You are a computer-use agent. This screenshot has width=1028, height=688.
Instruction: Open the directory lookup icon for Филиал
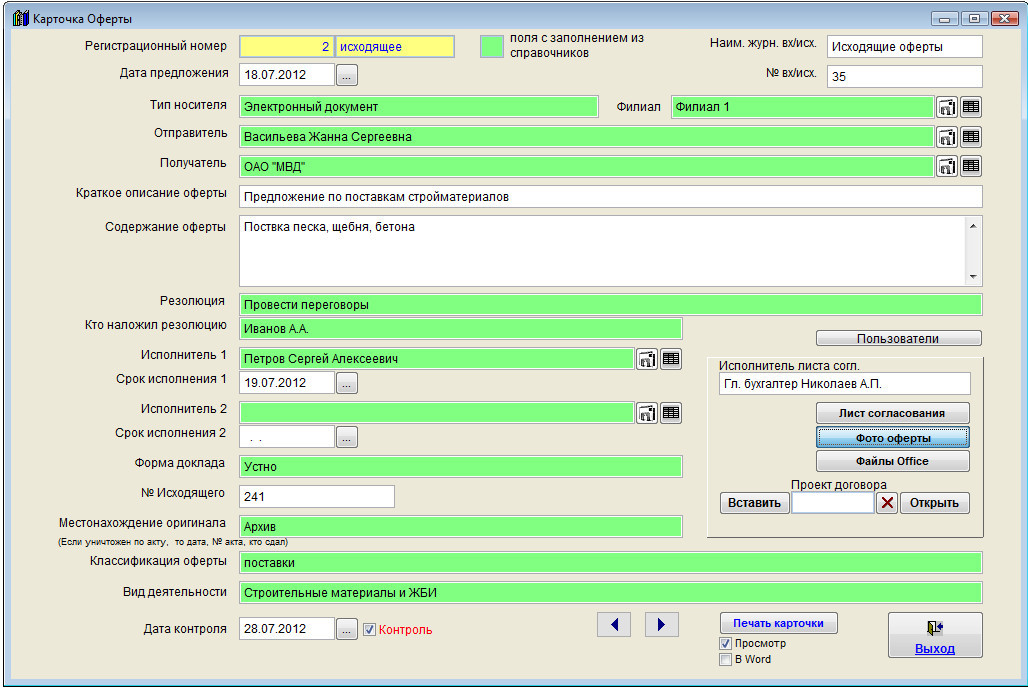pos(946,107)
